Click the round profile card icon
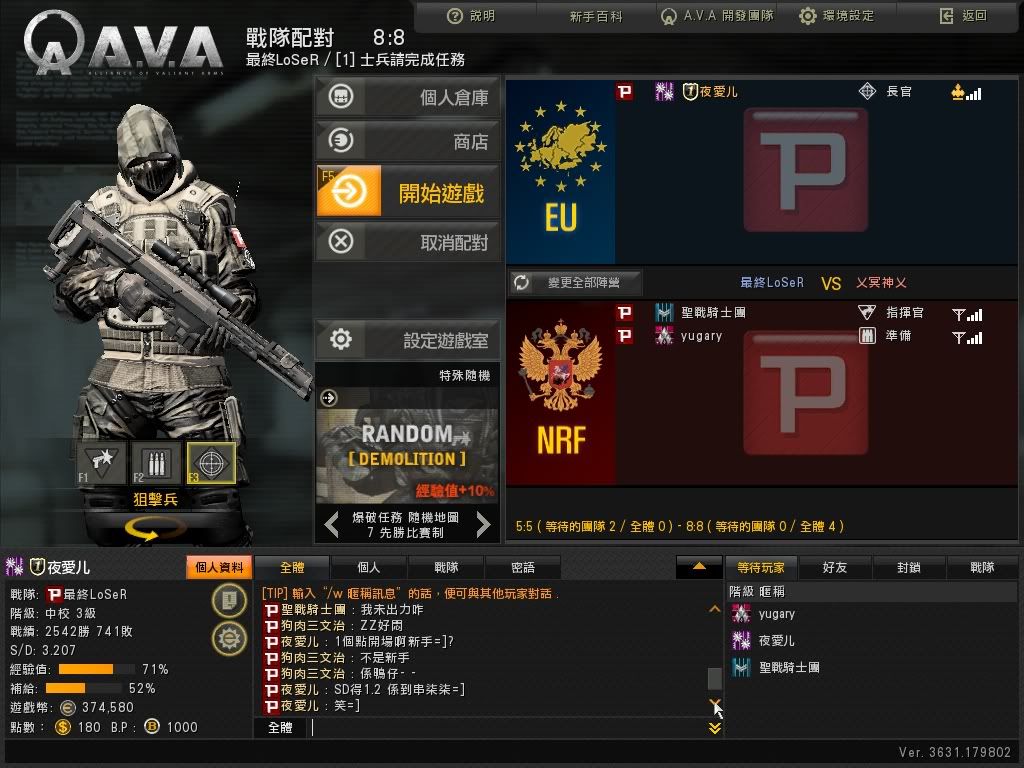The width and height of the screenshot is (1024, 768). (229, 600)
